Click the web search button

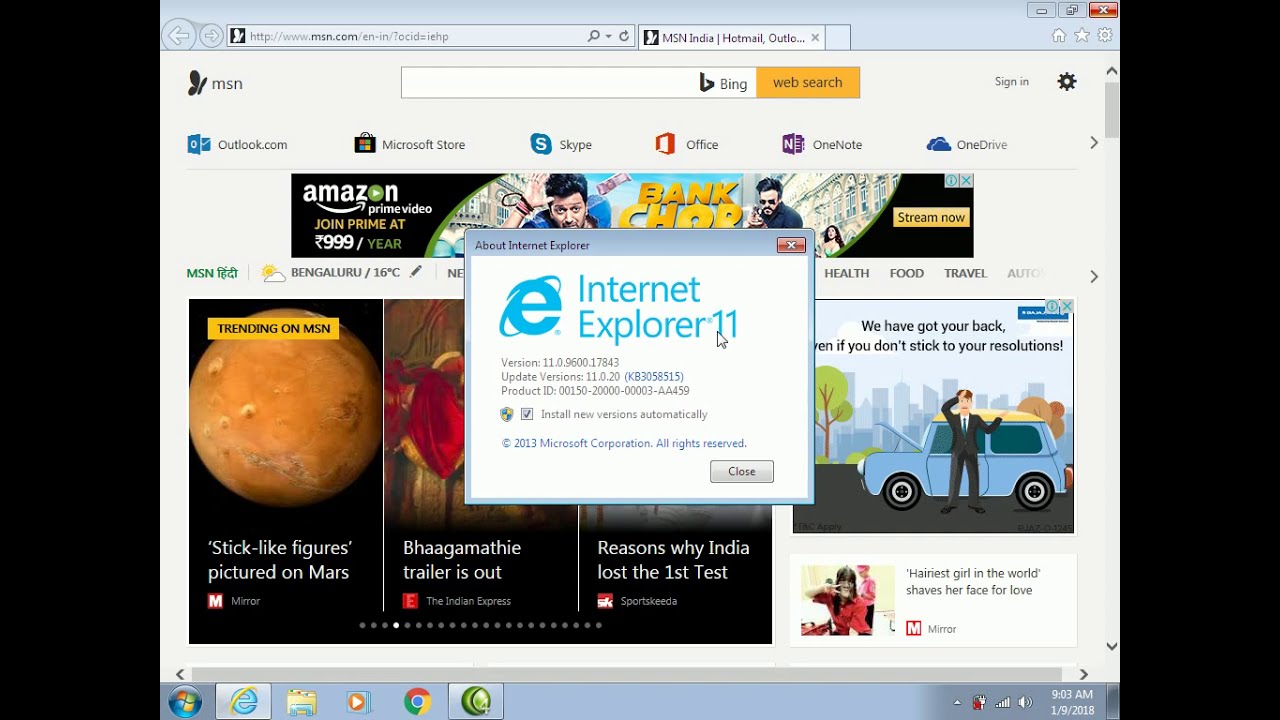tap(808, 82)
